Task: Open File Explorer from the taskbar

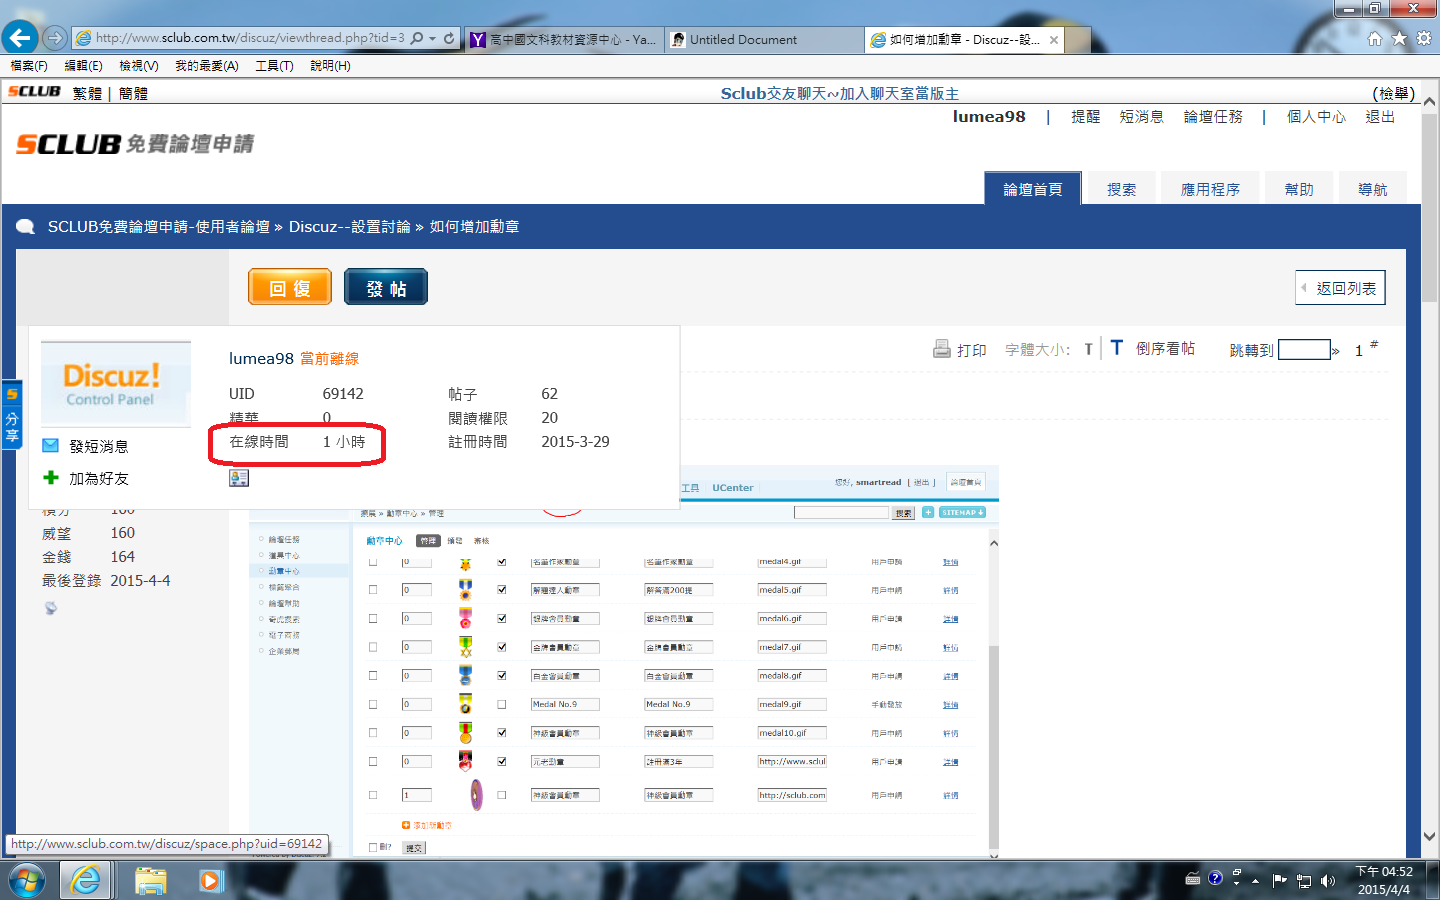Action: pyautogui.click(x=151, y=880)
